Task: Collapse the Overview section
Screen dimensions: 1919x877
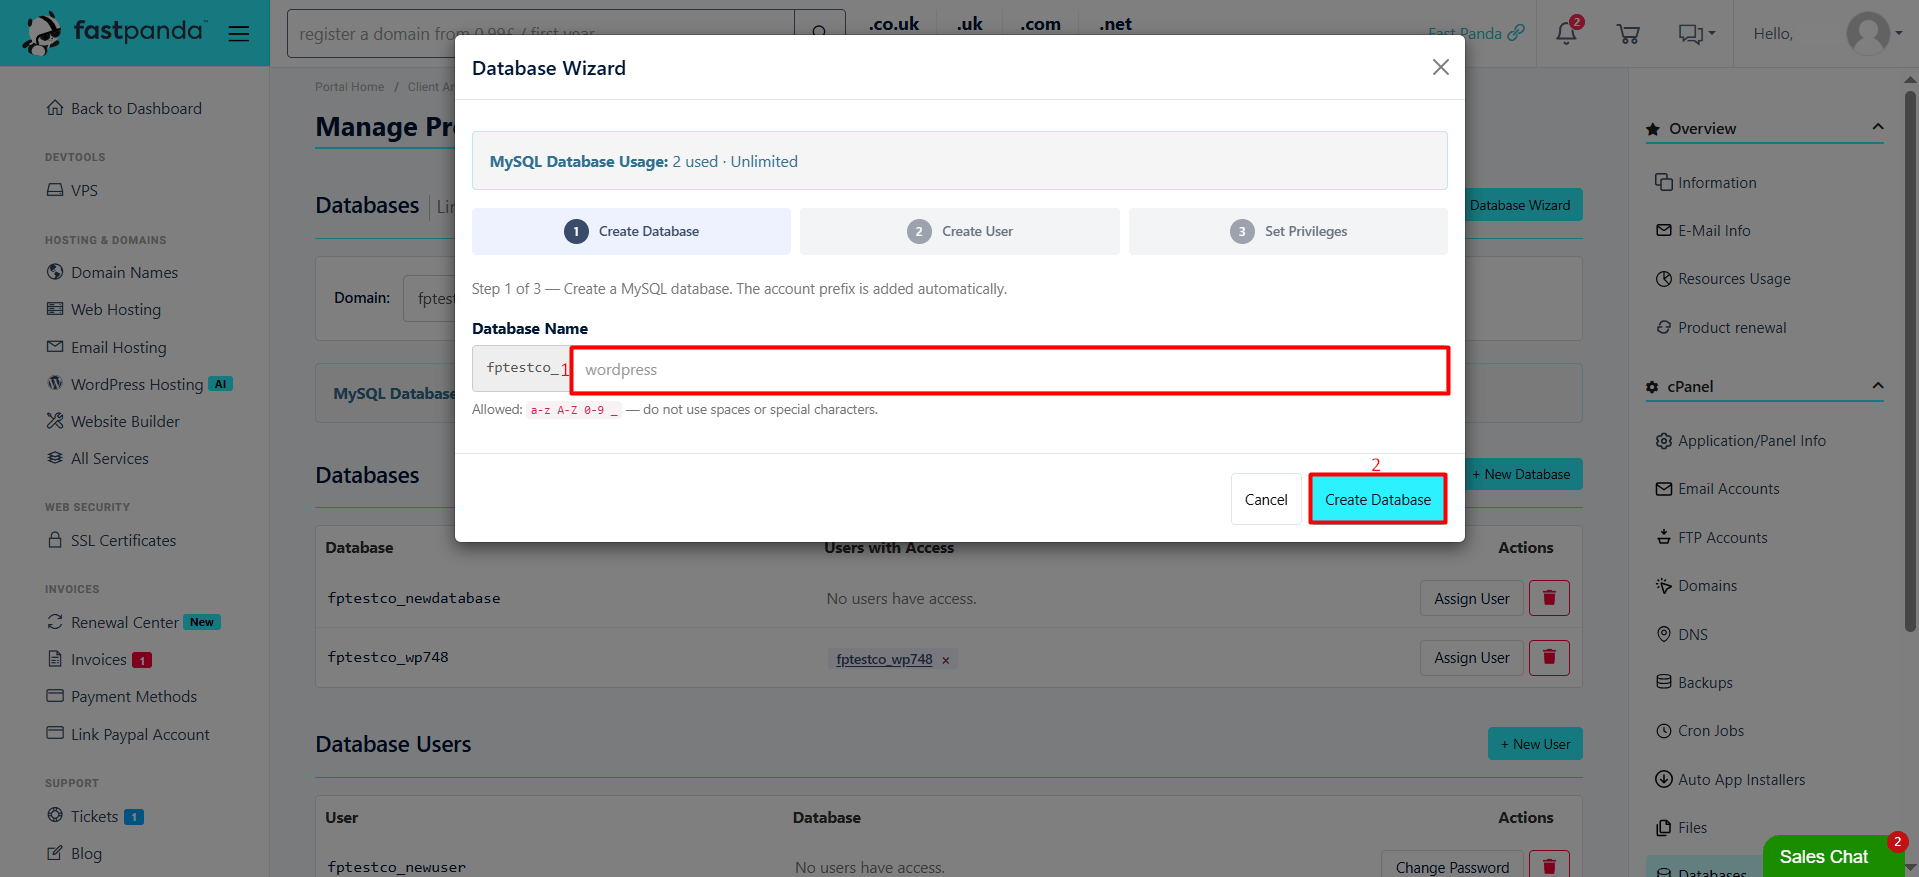Action: click(1877, 127)
